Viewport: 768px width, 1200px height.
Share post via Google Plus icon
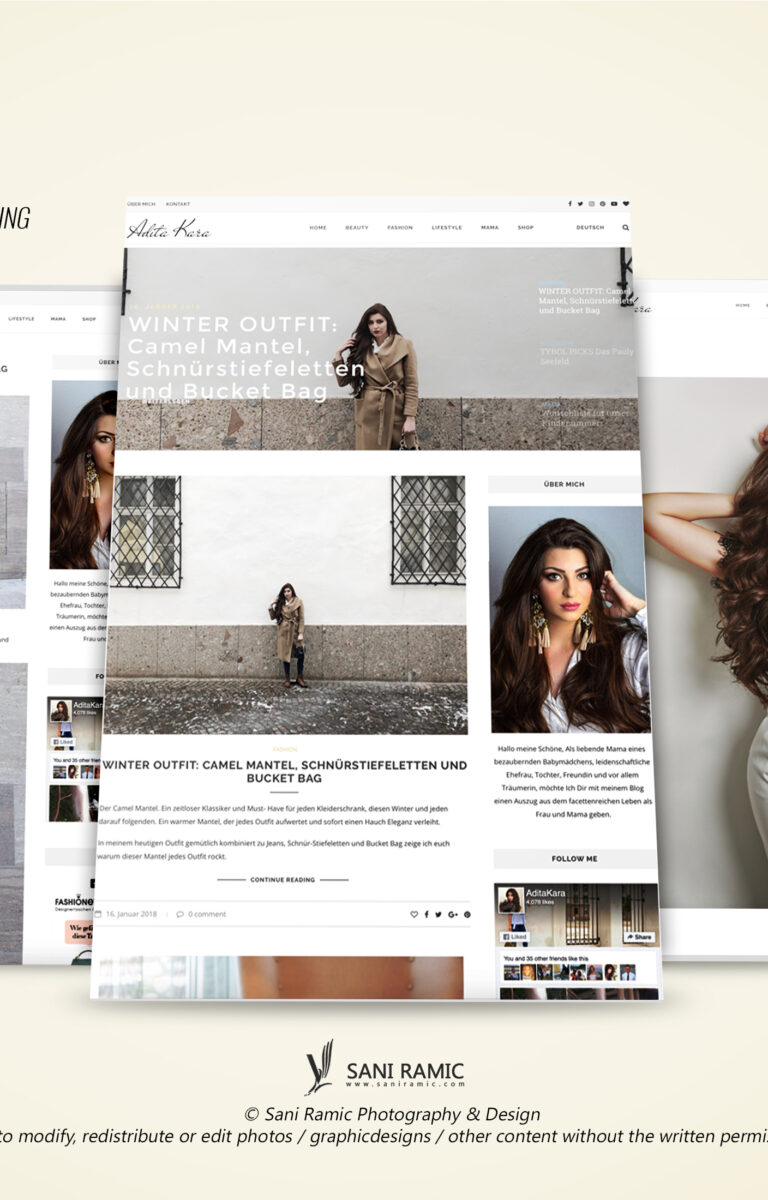point(453,914)
